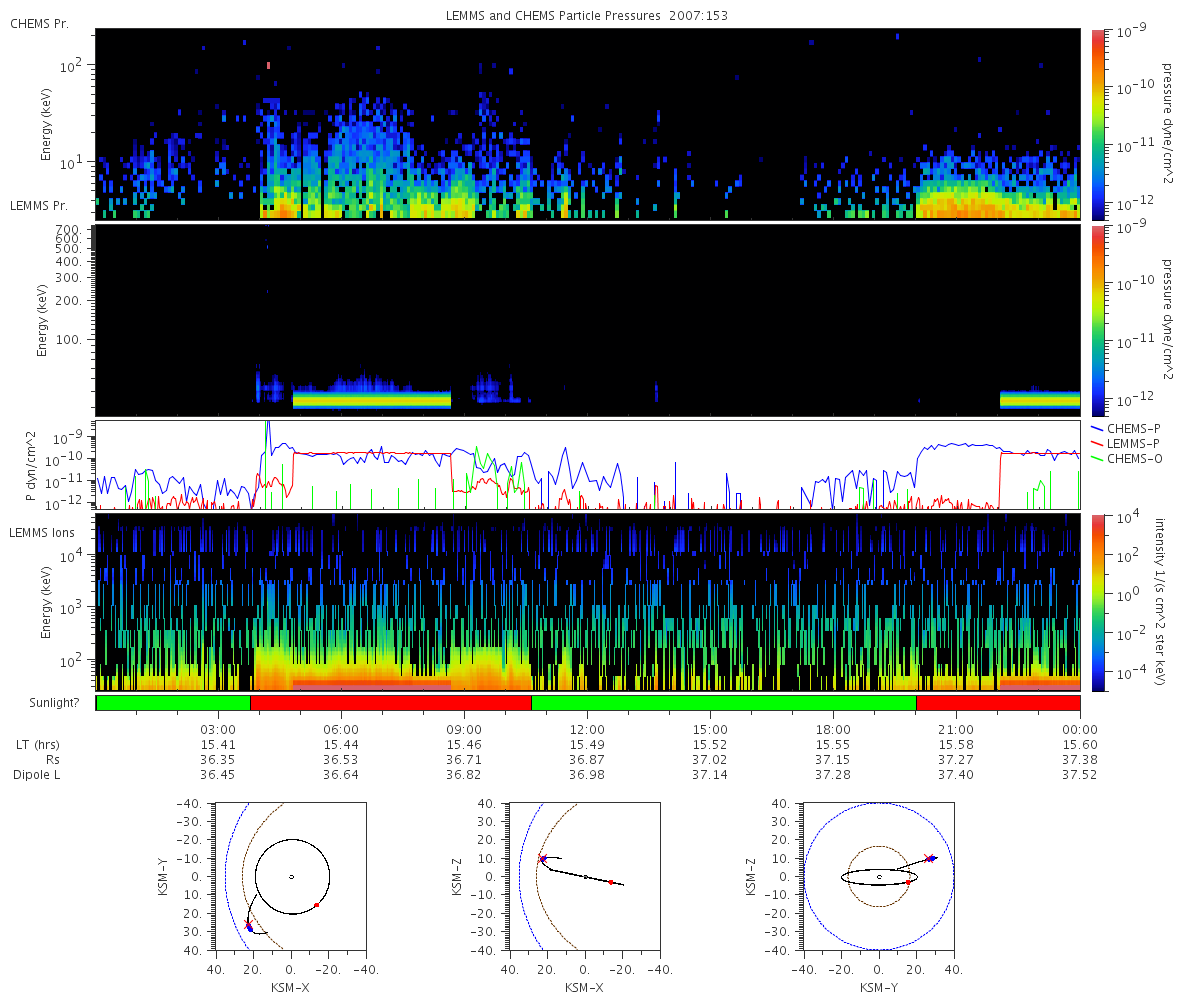The height and width of the screenshot is (1000, 1200).
Task: Click the first red Sunlight bar segment
Action: [391, 703]
